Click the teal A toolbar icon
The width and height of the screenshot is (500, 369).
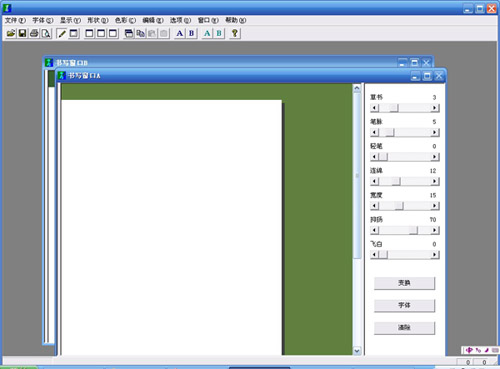207,33
